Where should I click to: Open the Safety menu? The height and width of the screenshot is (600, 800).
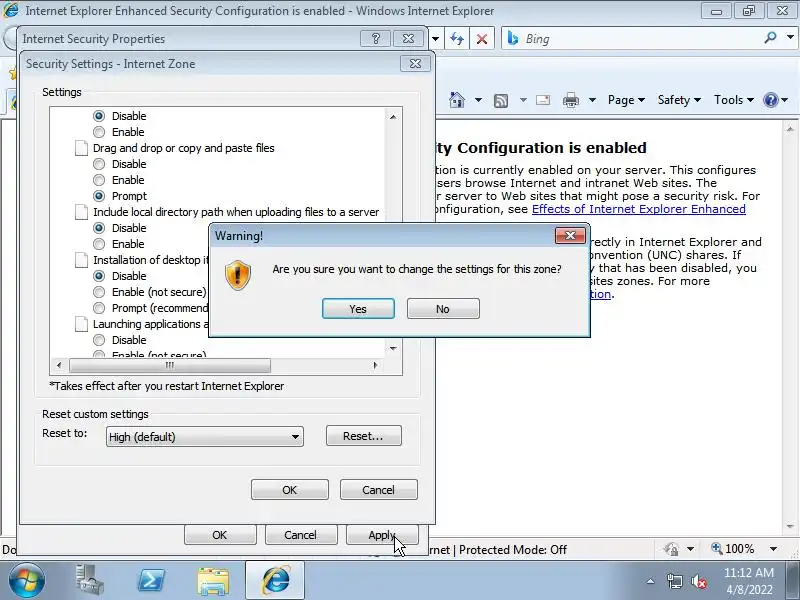click(679, 100)
